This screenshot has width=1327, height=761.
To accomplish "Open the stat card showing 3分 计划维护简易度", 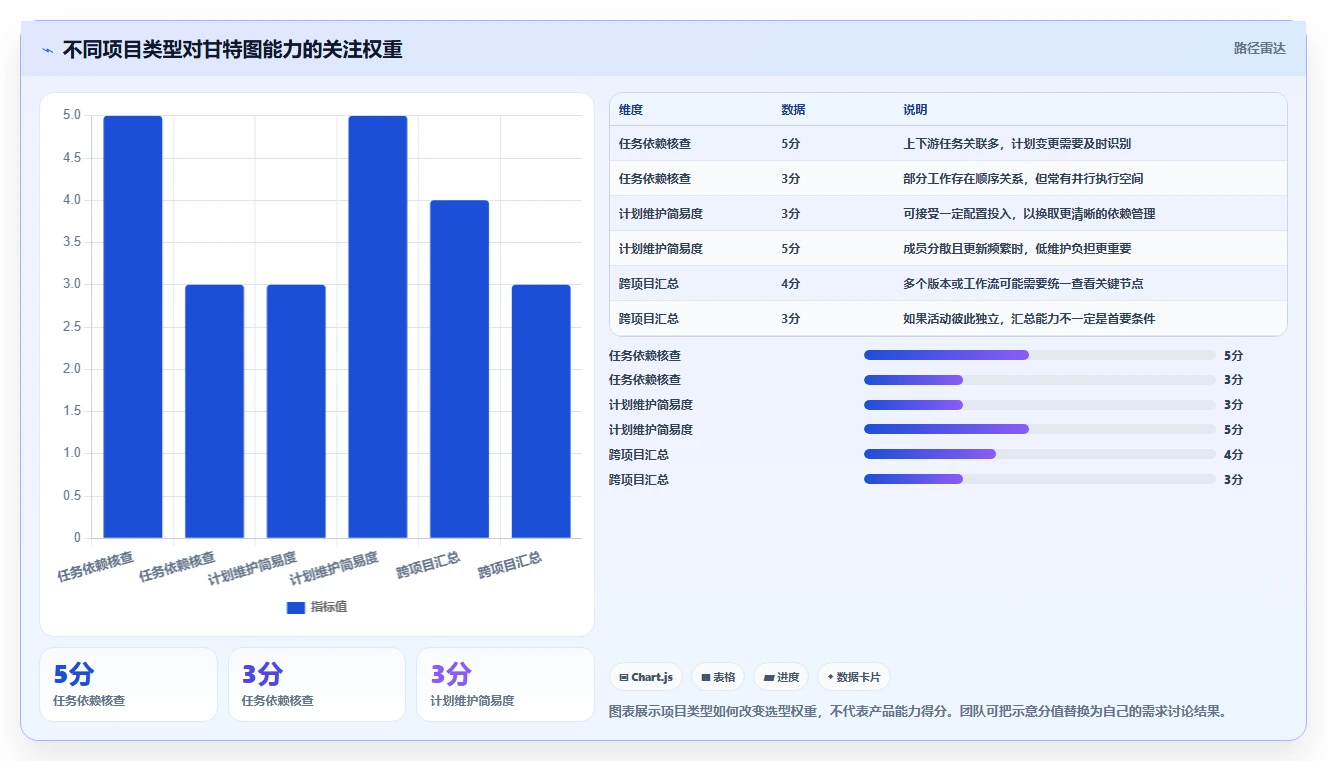I will tap(505, 684).
